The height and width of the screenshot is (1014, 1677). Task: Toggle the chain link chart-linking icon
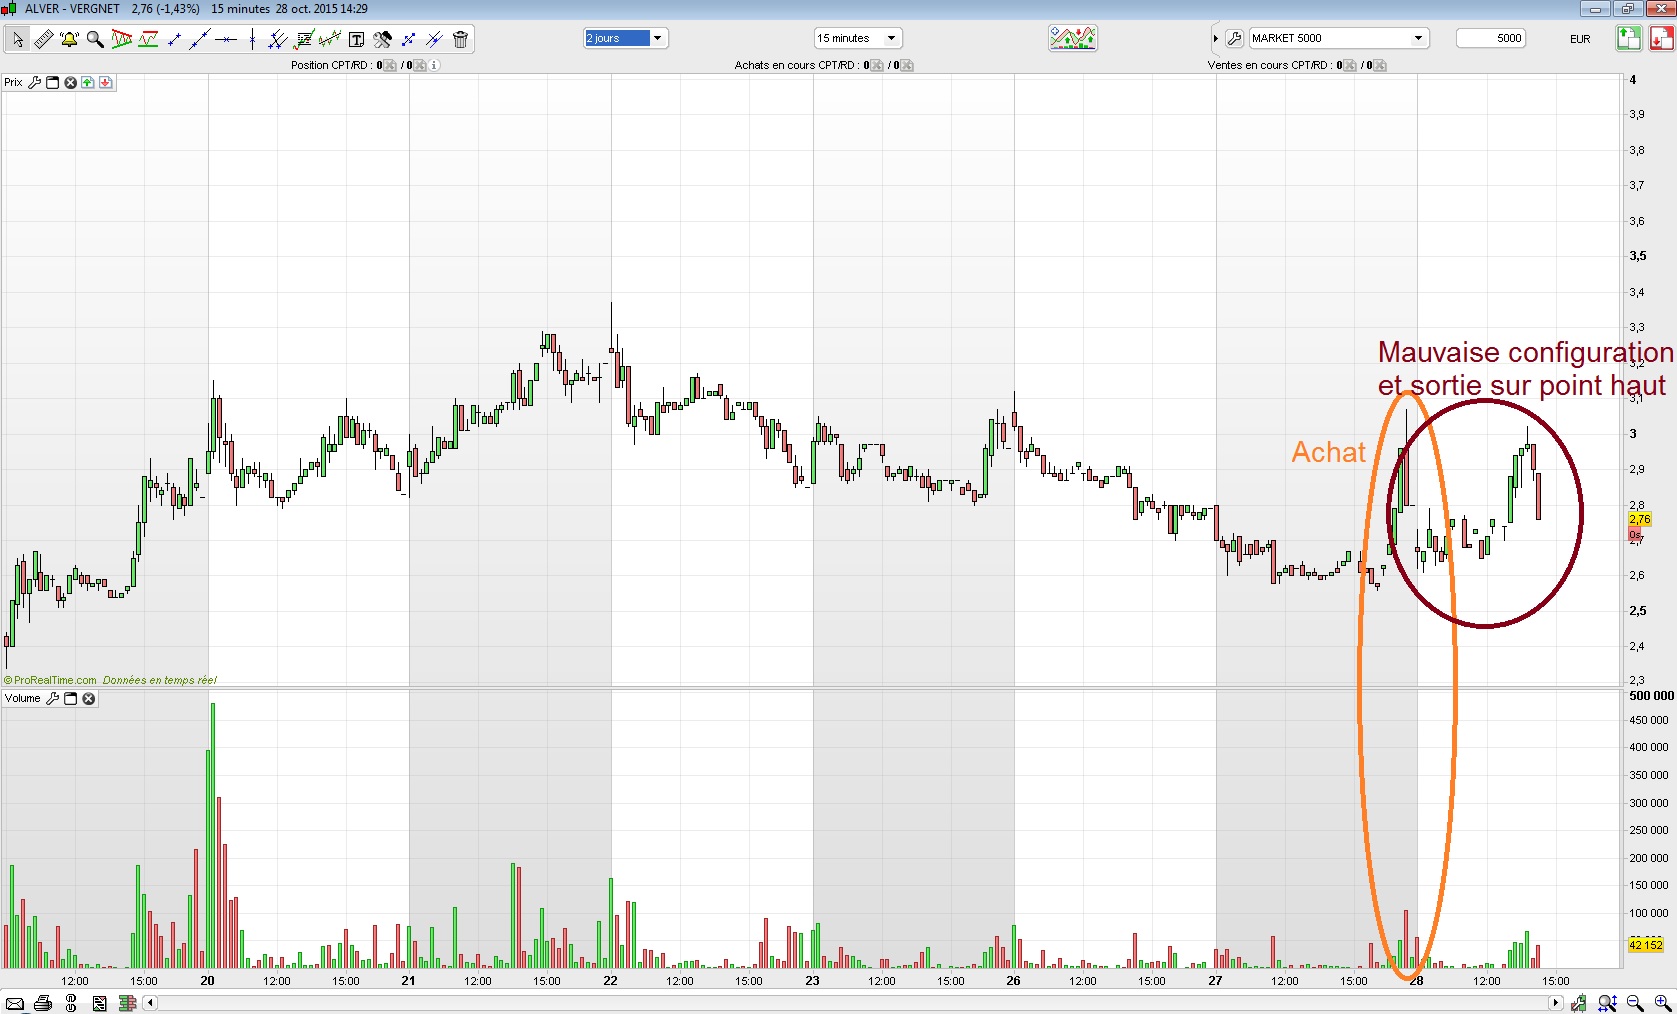71,1003
